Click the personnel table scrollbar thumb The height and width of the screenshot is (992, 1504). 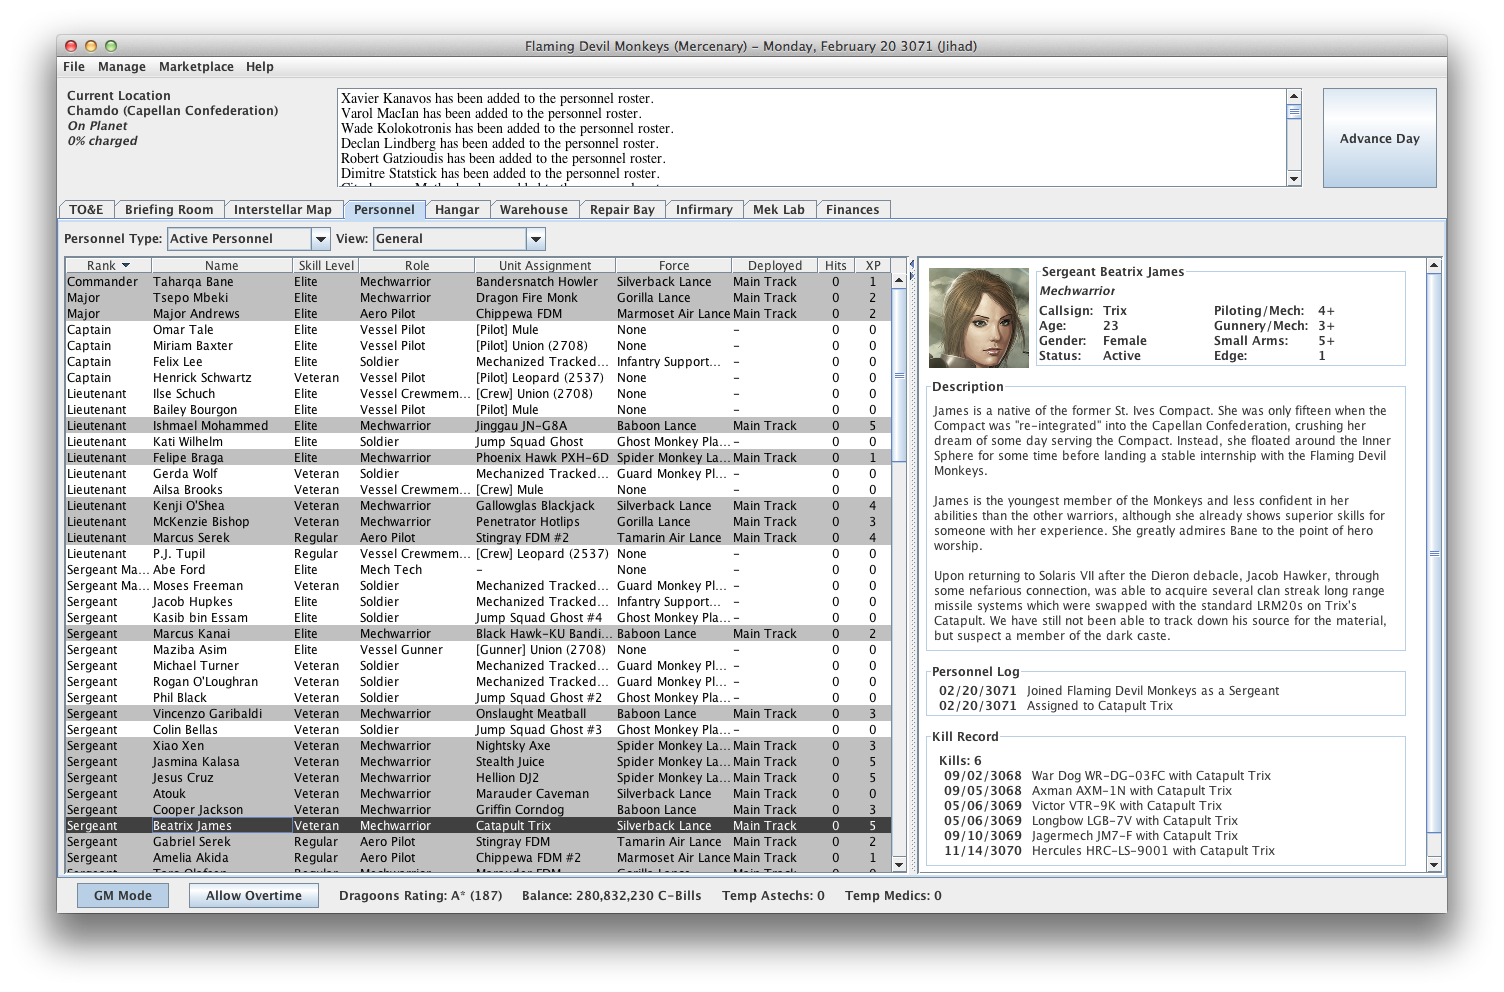coord(898,375)
